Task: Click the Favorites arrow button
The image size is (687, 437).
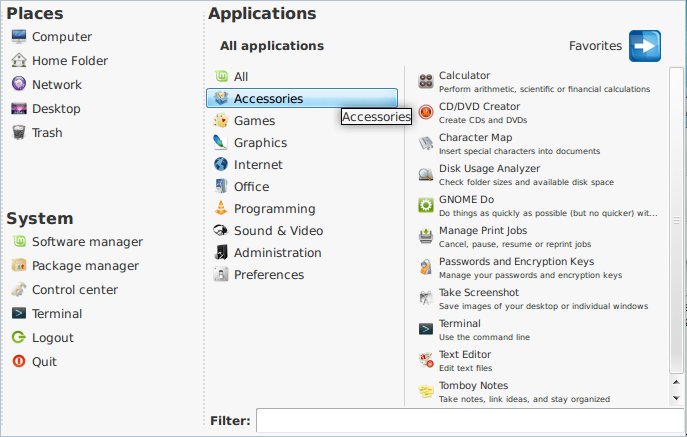Action: (x=645, y=46)
